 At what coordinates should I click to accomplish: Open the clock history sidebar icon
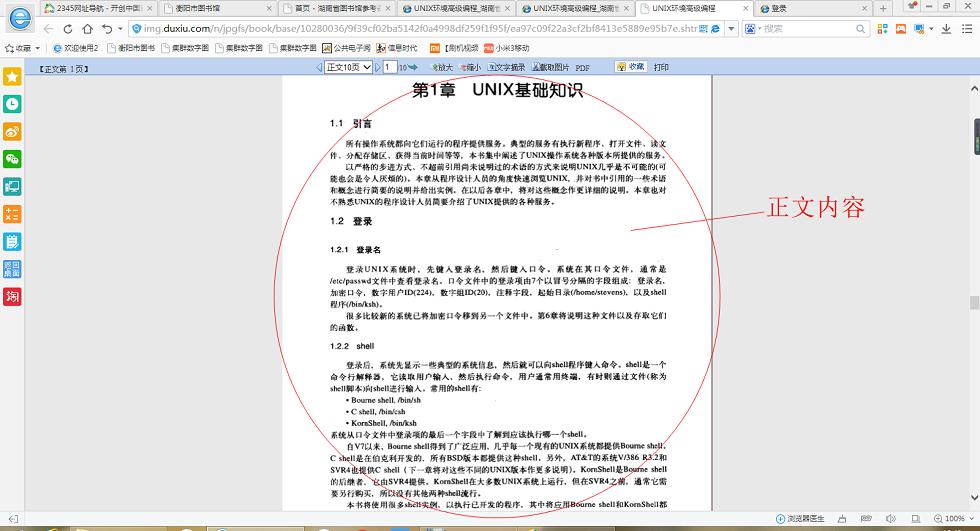[12, 104]
